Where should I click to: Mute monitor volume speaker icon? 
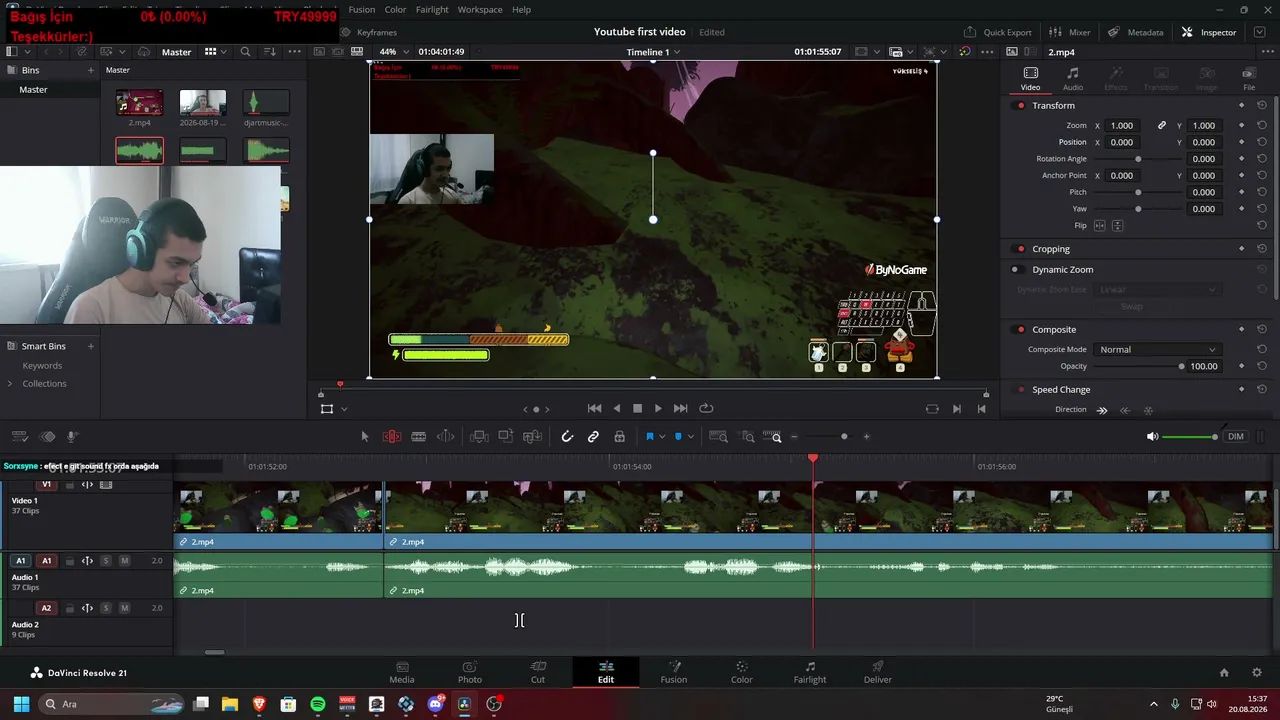[1152, 437]
